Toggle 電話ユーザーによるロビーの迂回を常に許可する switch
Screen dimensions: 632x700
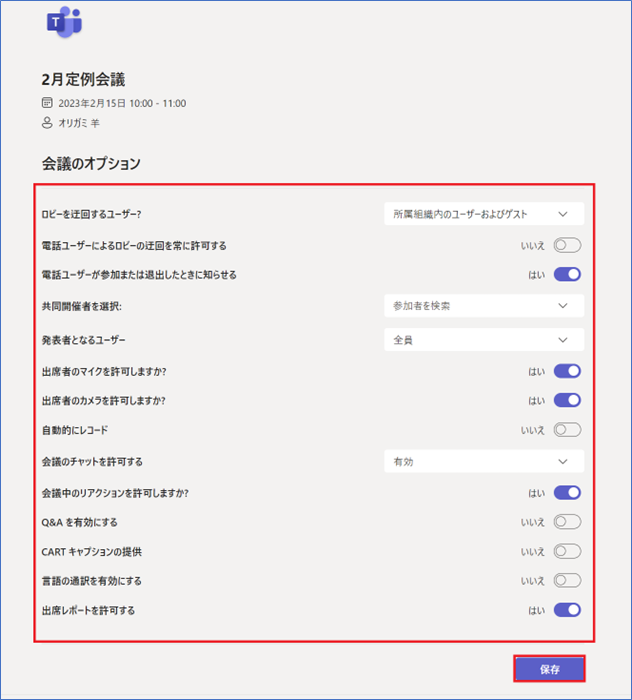click(566, 245)
